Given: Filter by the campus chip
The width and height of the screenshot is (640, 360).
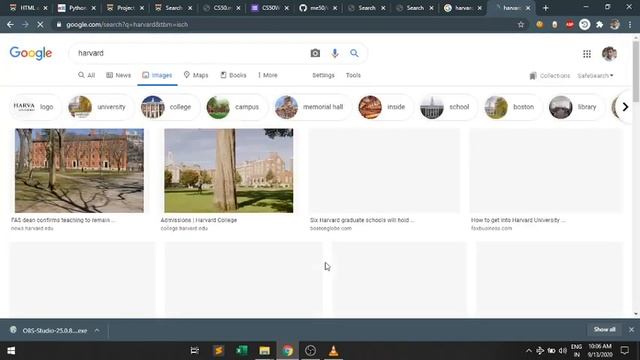Looking at the screenshot, I should pyautogui.click(x=236, y=107).
